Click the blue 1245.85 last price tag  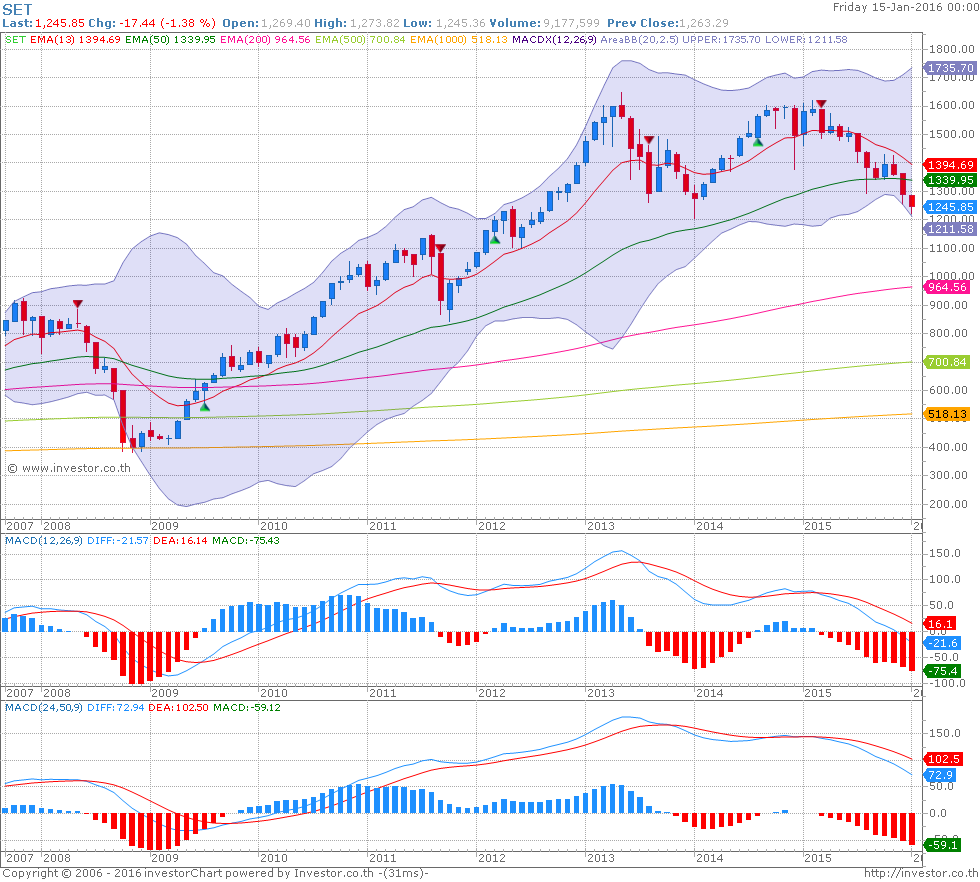click(951, 207)
